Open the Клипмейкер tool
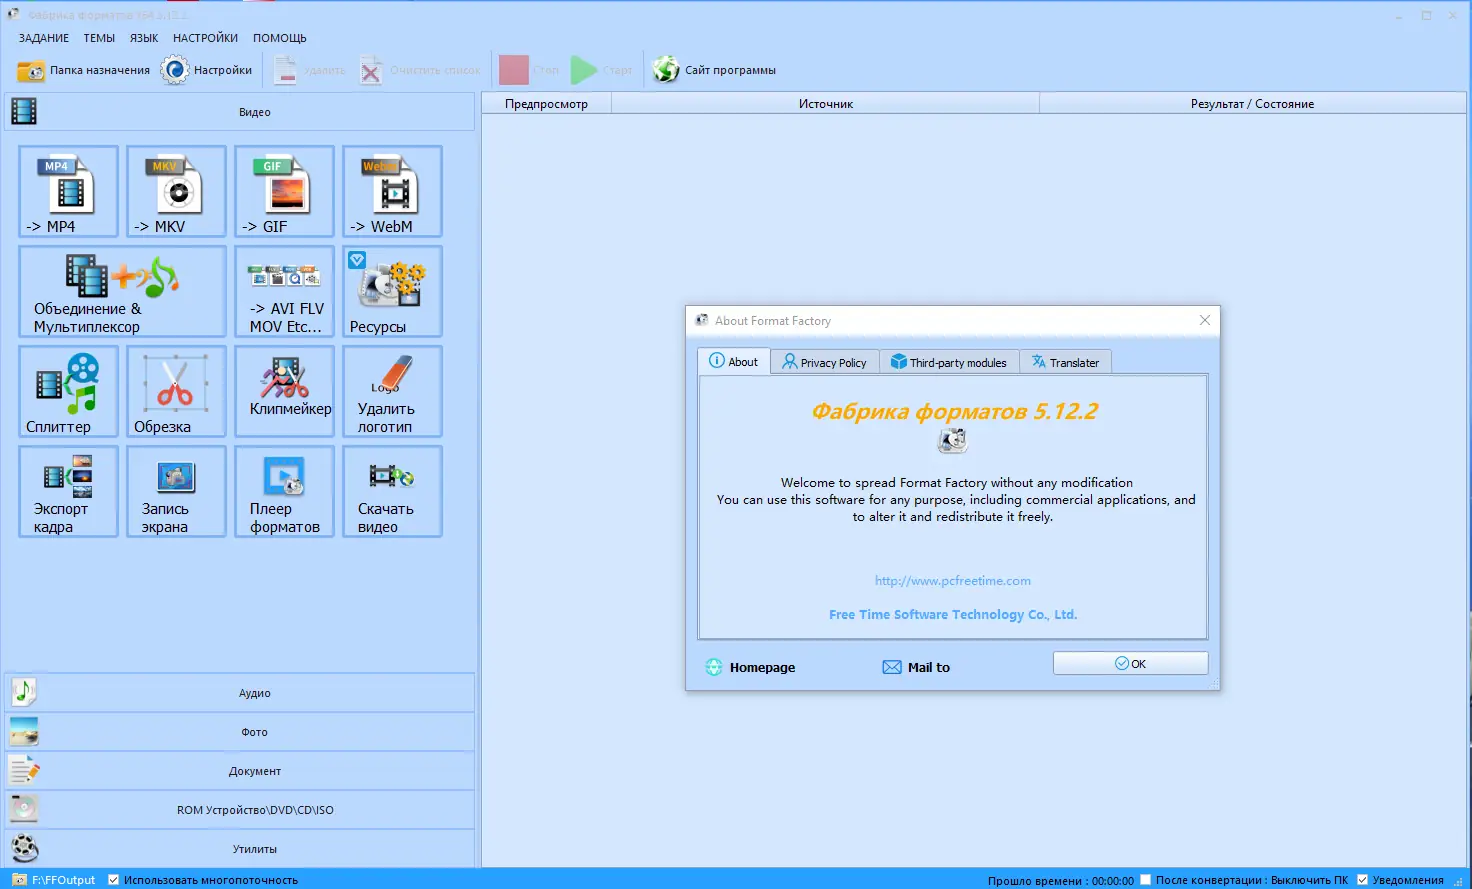 click(x=284, y=391)
